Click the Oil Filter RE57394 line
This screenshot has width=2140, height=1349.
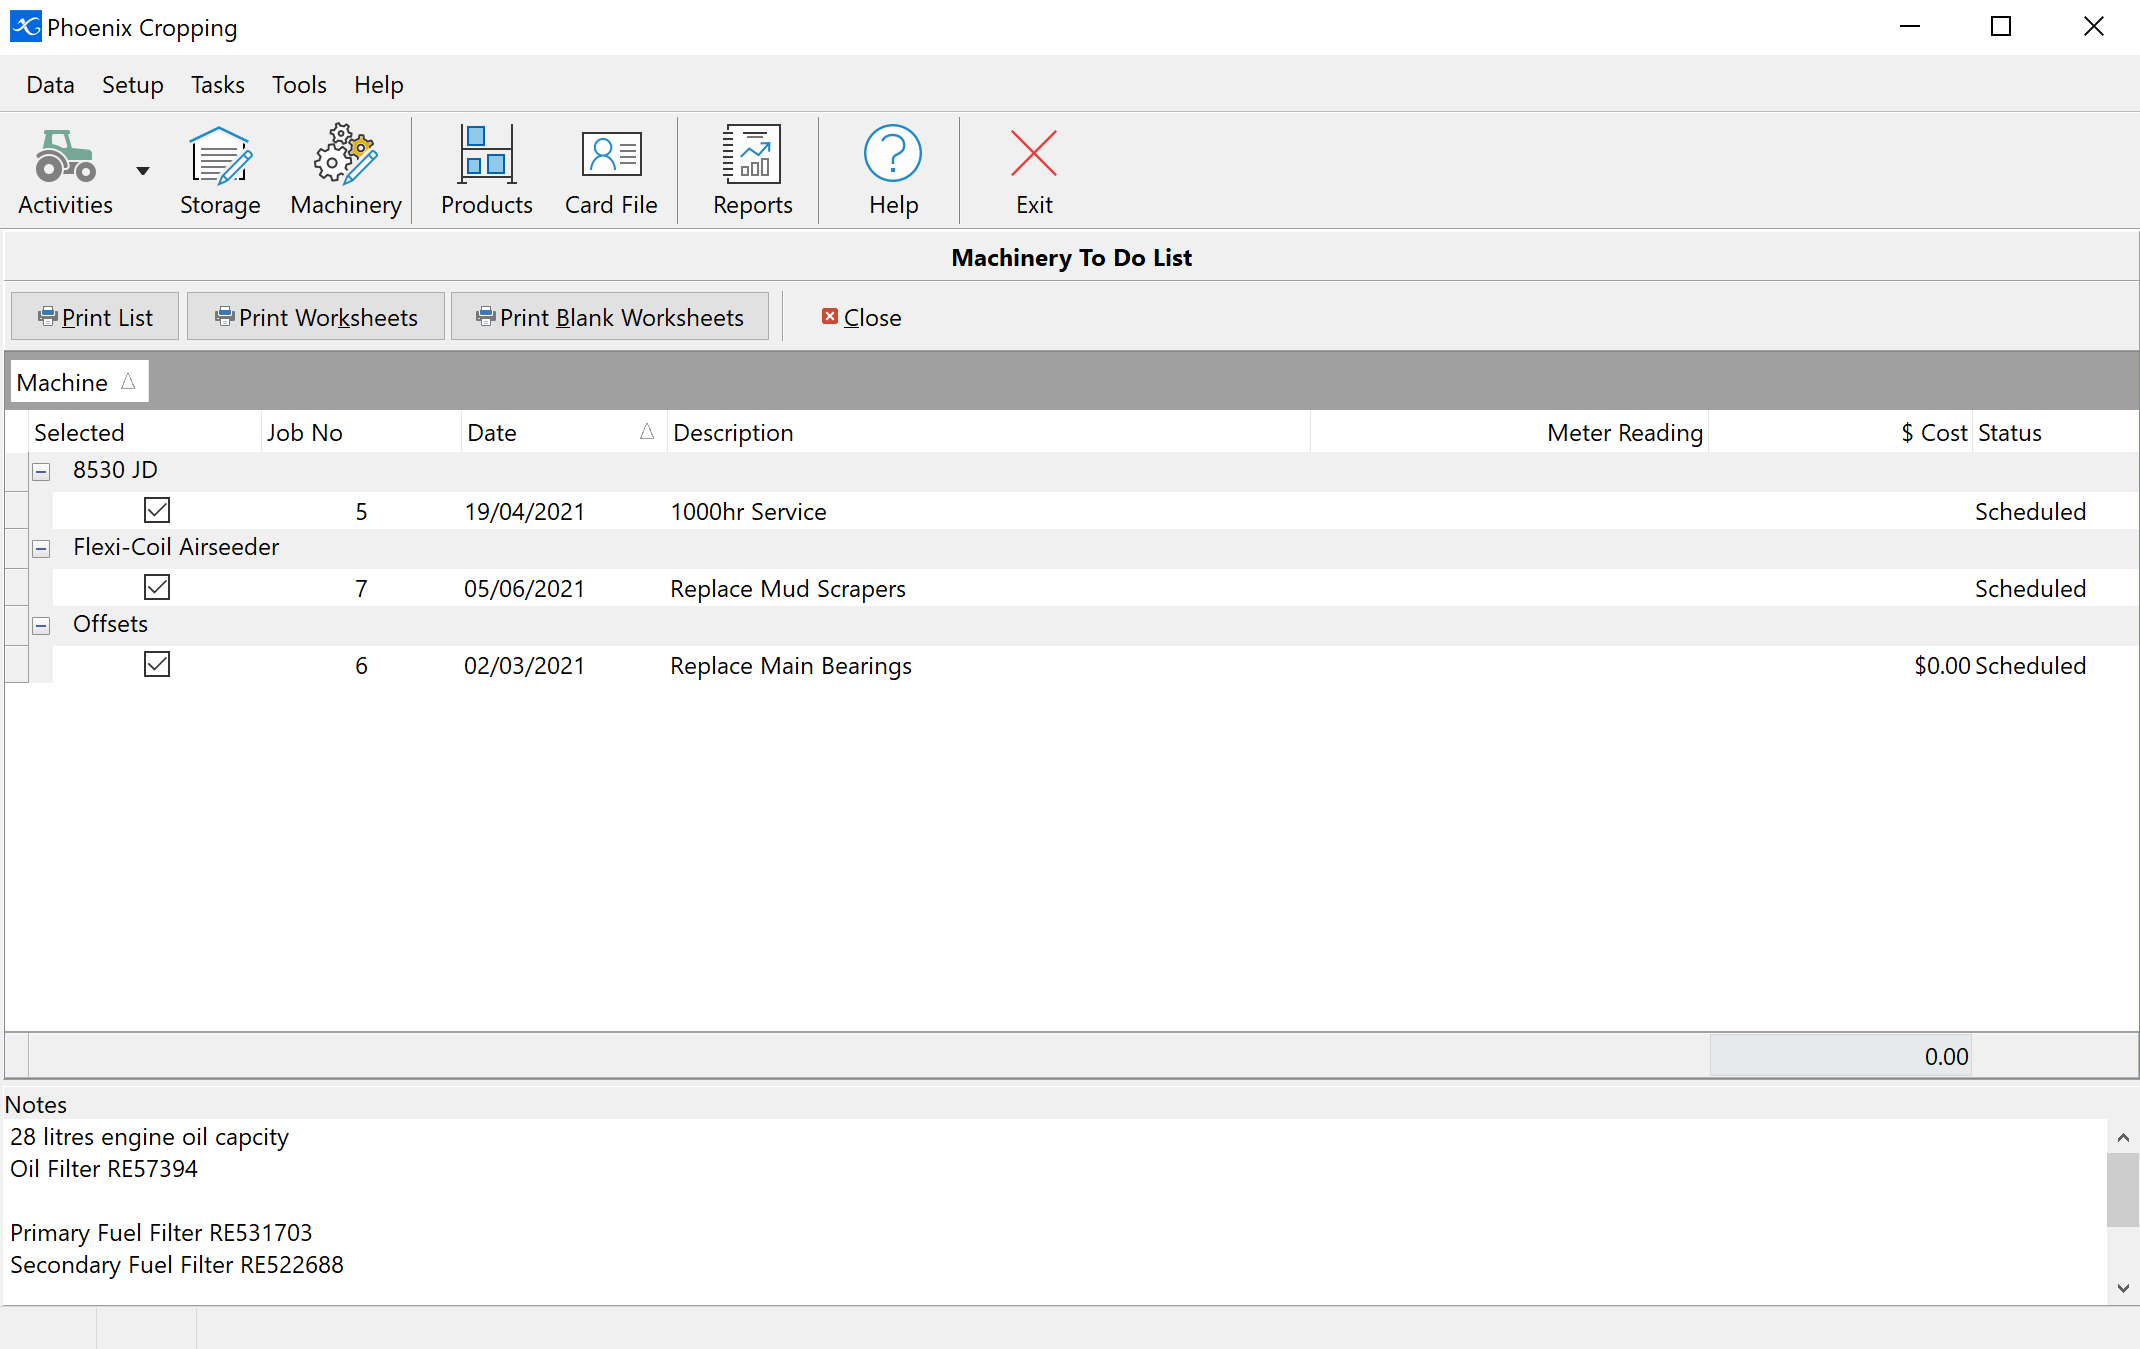pos(104,1169)
